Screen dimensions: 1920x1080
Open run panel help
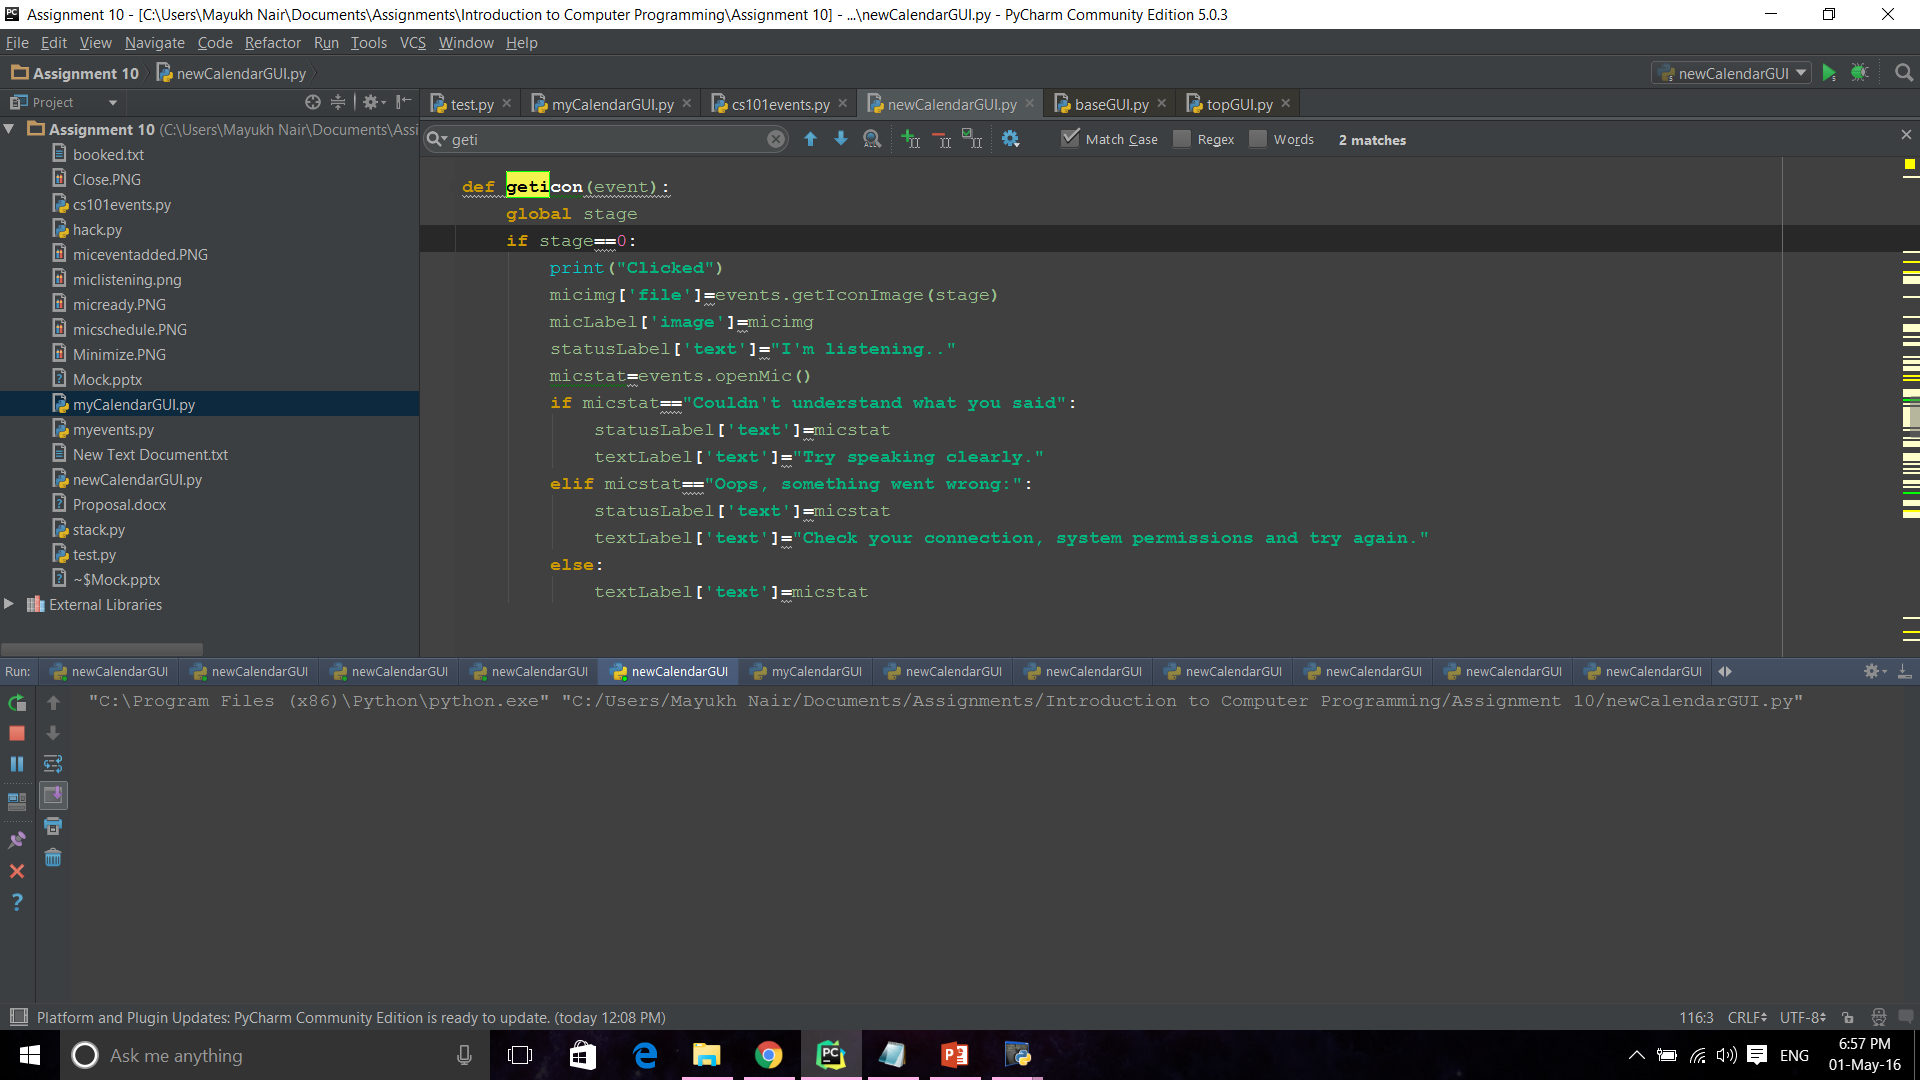click(x=17, y=902)
